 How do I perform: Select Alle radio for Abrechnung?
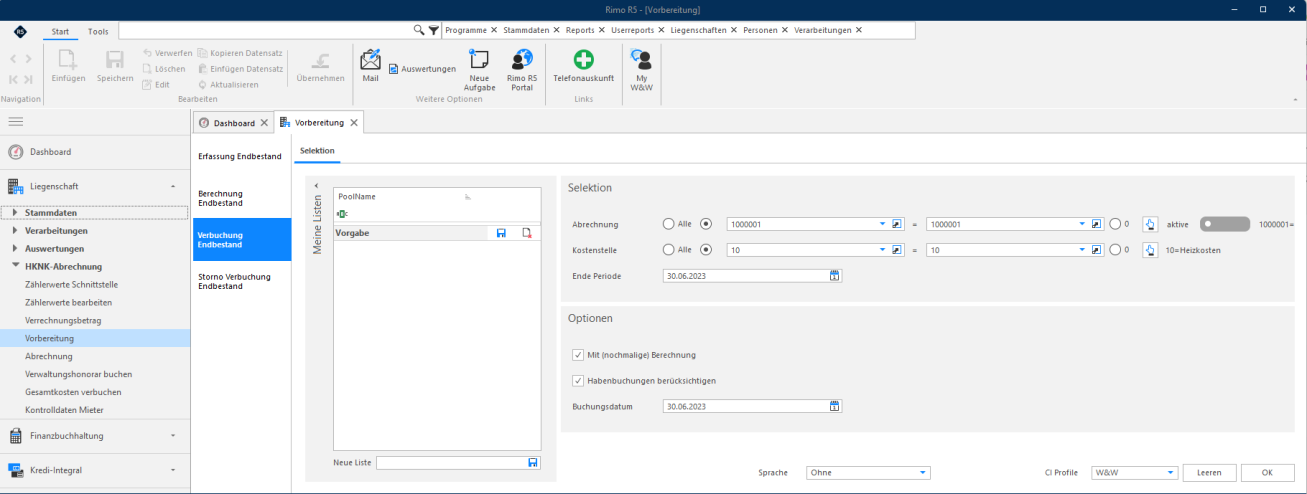(x=668, y=224)
